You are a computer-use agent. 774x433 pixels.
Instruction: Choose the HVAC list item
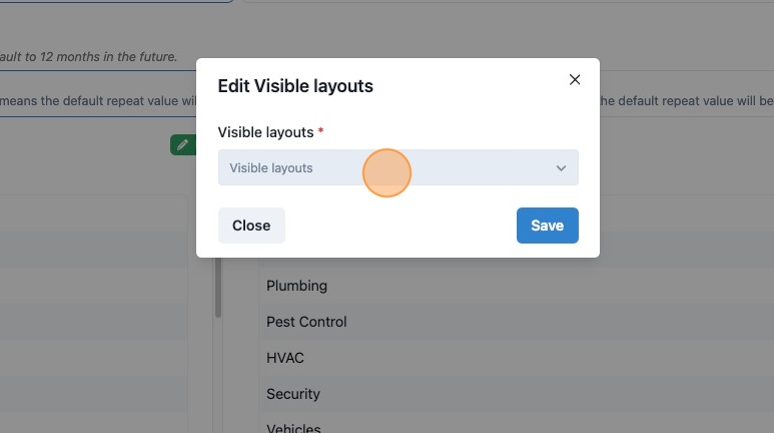(285, 358)
